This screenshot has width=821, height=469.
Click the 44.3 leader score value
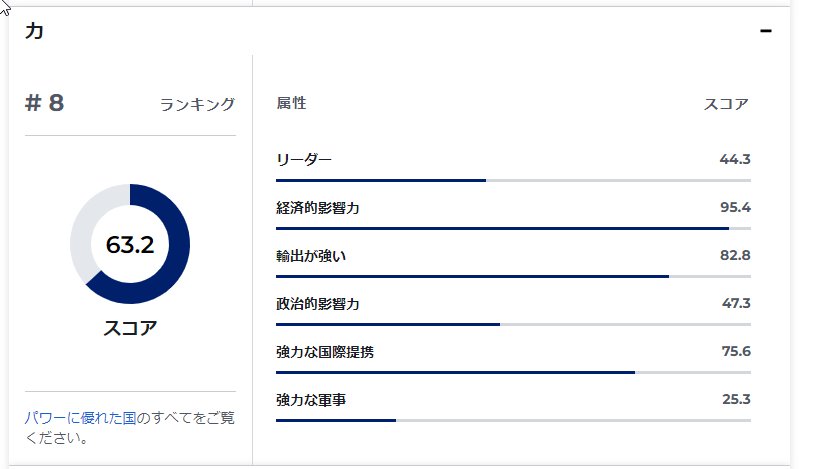(734, 160)
